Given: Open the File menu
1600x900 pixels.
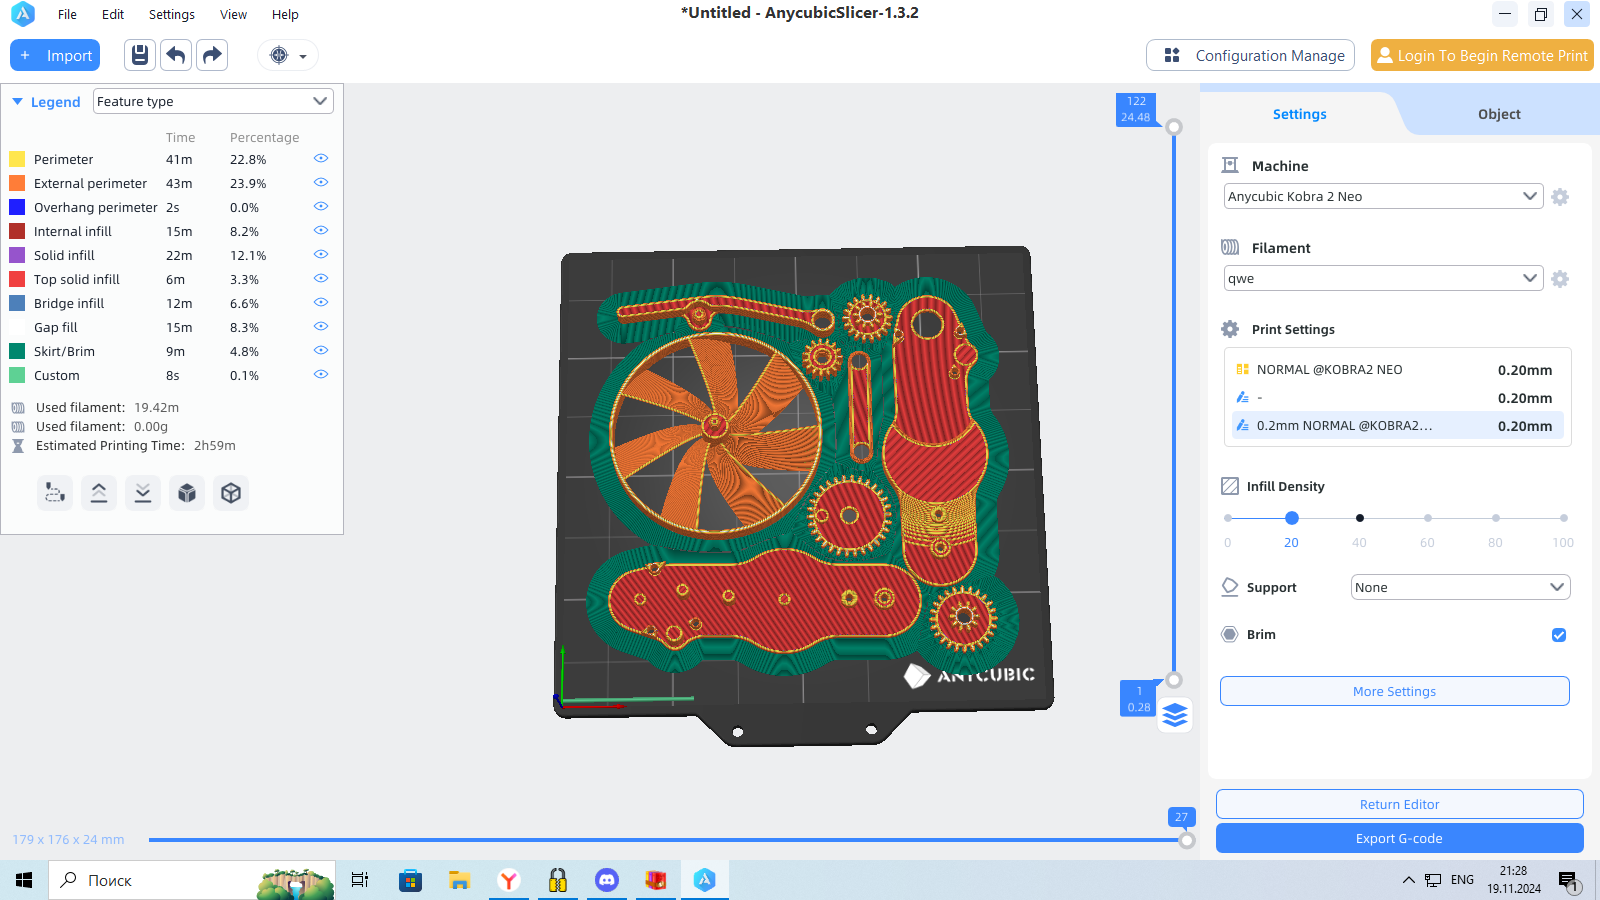Looking at the screenshot, I should click(x=67, y=14).
